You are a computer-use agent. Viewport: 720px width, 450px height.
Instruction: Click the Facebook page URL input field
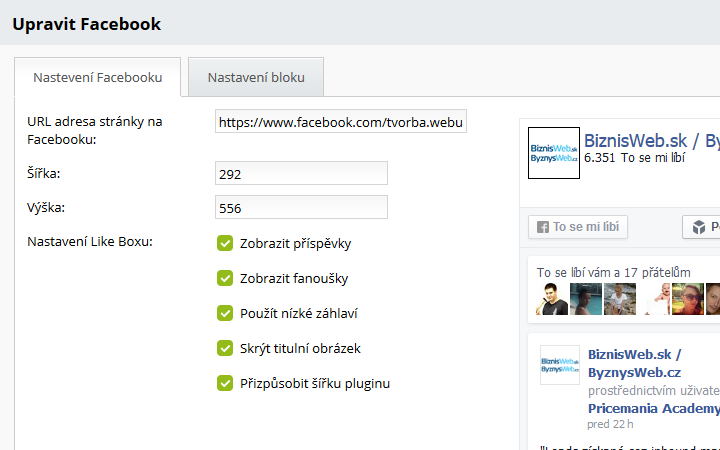341,121
